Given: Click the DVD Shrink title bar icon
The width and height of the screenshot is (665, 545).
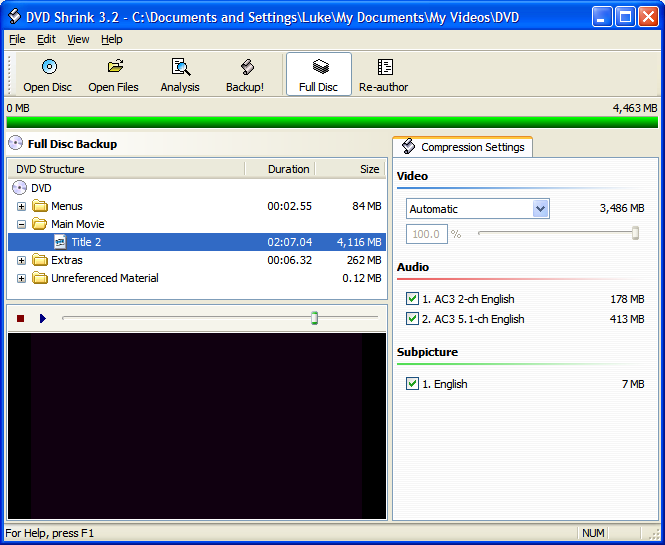Looking at the screenshot, I should (x=14, y=17).
